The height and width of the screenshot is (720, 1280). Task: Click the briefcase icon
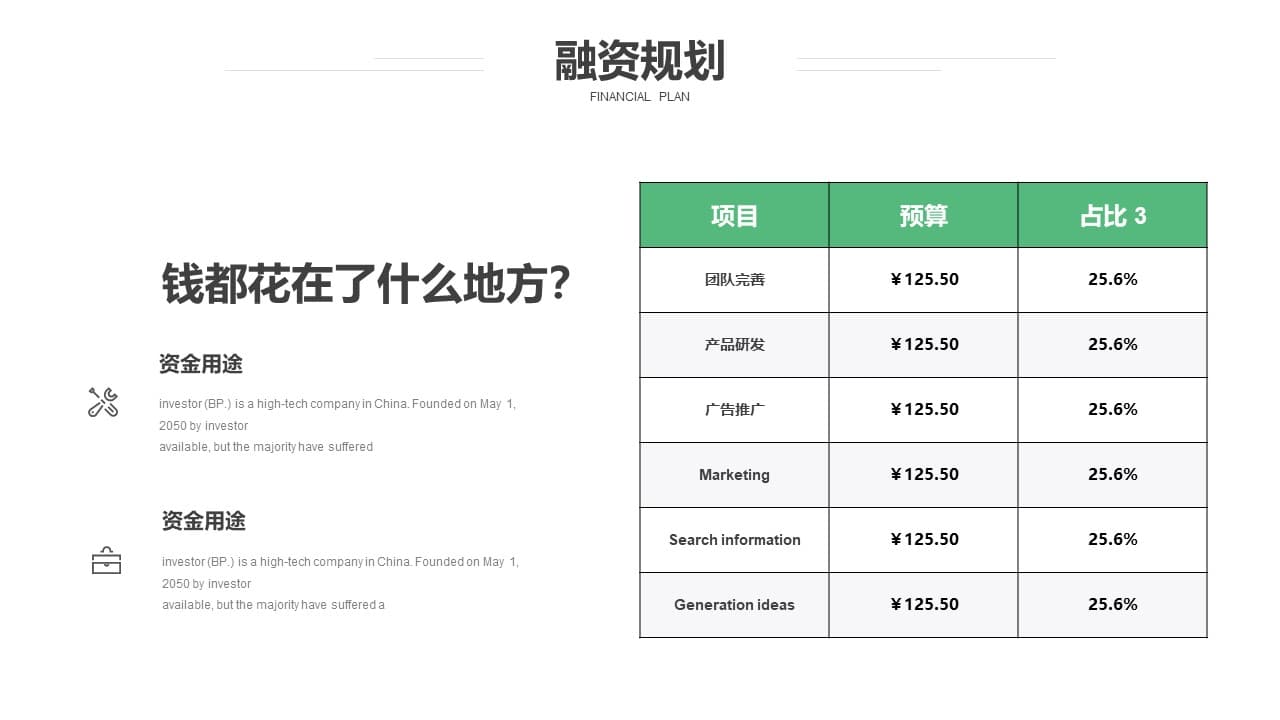click(x=106, y=561)
